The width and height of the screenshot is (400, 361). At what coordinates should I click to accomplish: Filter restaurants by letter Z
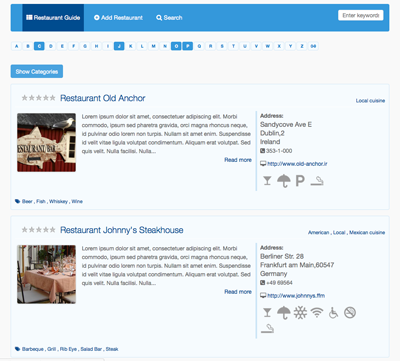tap(302, 46)
